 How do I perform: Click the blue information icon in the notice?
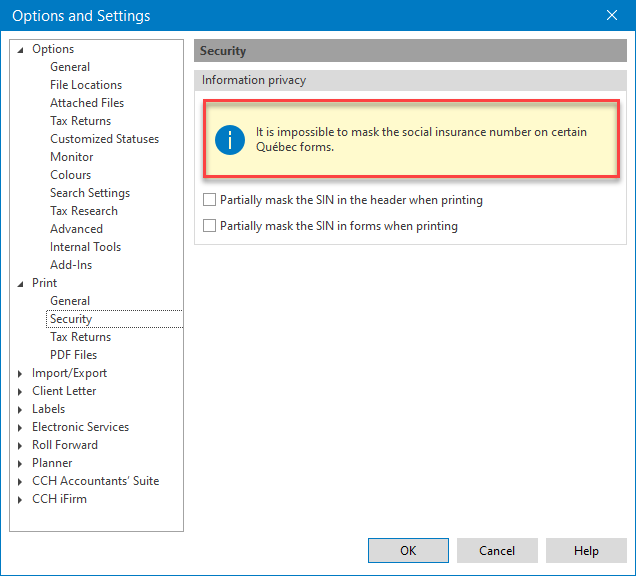click(x=229, y=140)
